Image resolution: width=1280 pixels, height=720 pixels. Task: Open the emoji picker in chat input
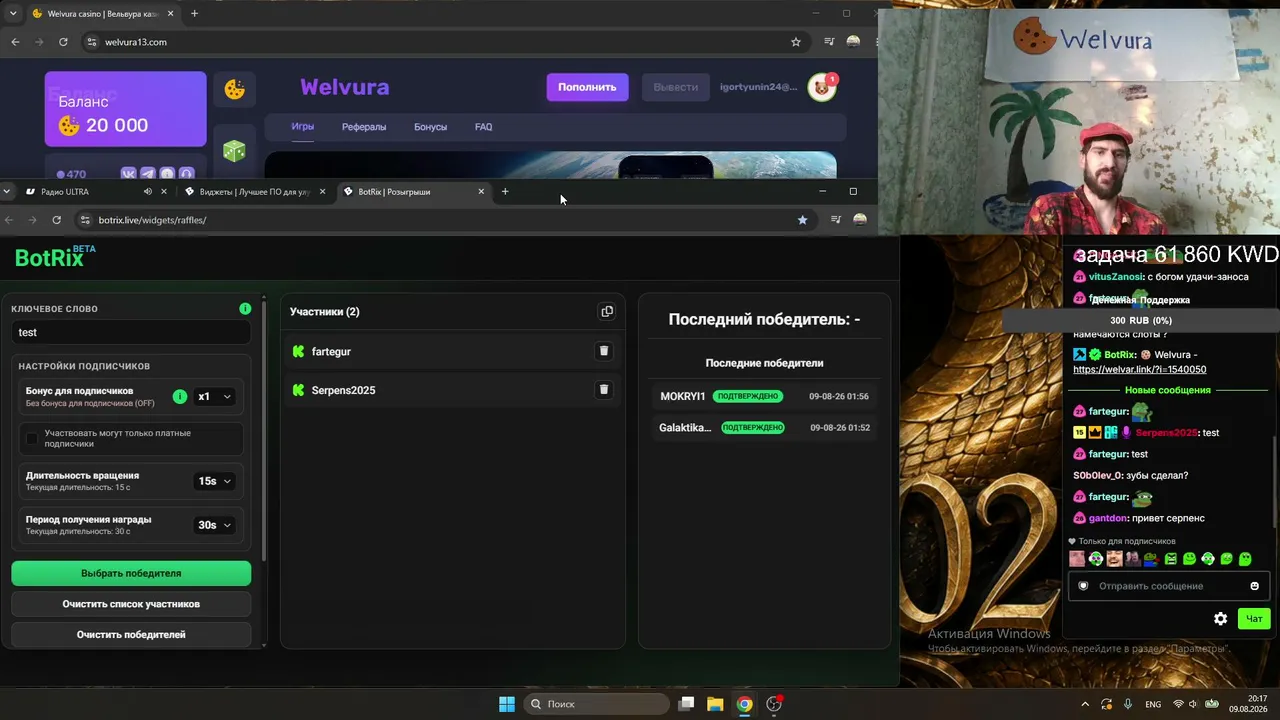click(1254, 586)
